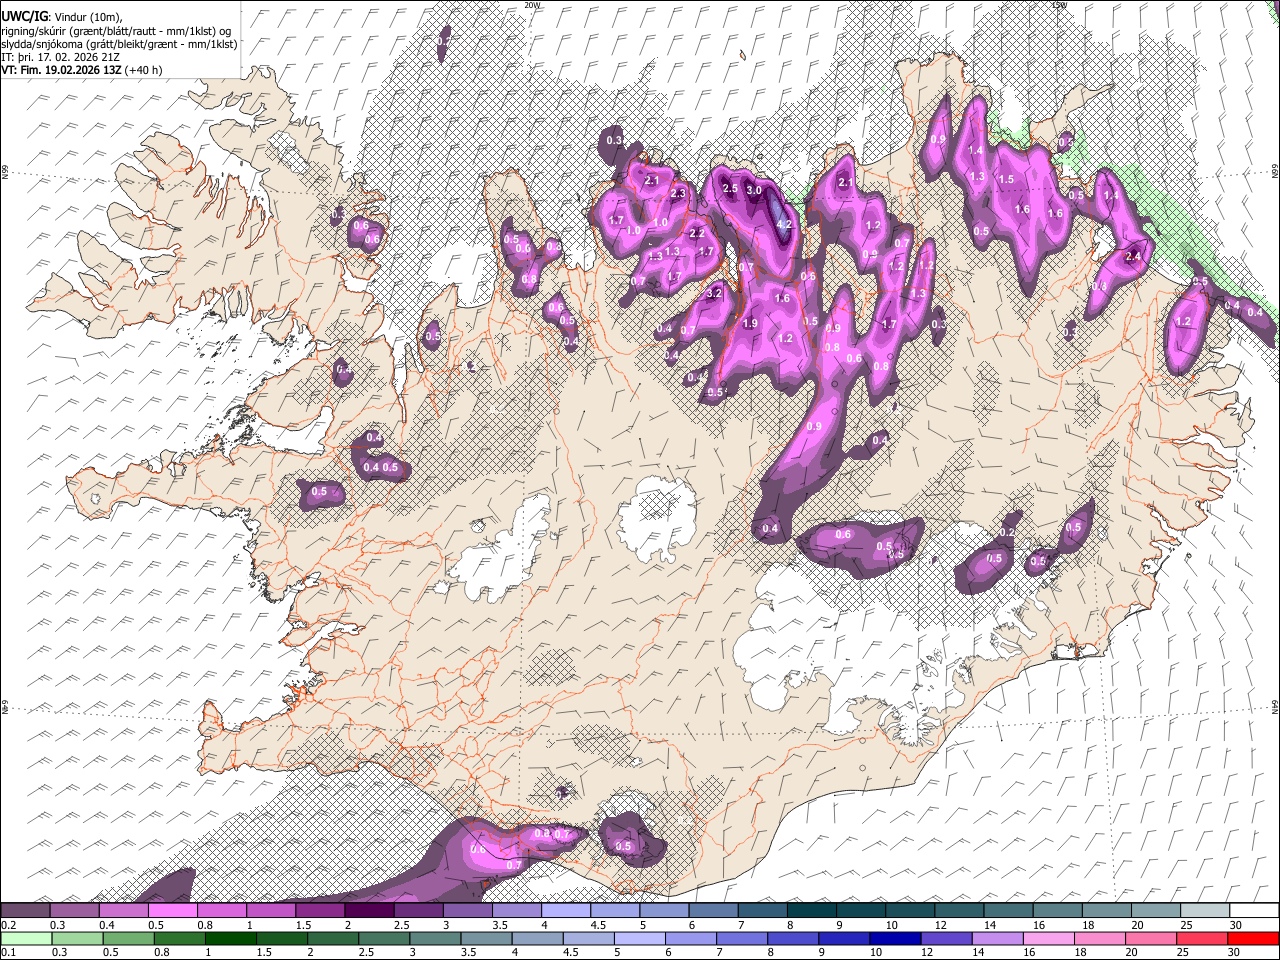Viewport: 1280px width, 960px height.
Task: Click the 2.4 value in the northeast
Action: [1133, 257]
